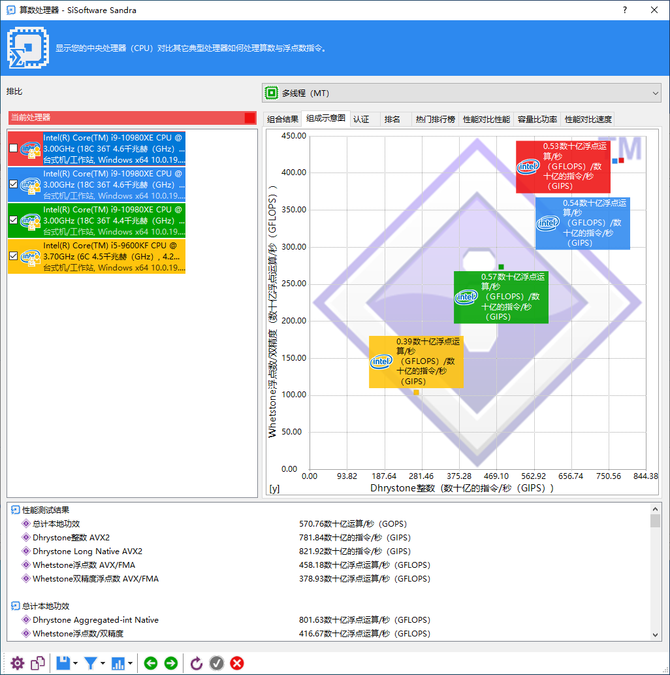
Task: Click the green chip icon in multithread combo
Action: click(272, 93)
